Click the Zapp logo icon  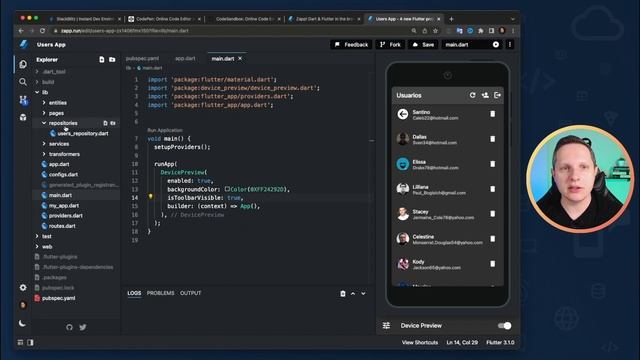pyautogui.click(x=24, y=44)
